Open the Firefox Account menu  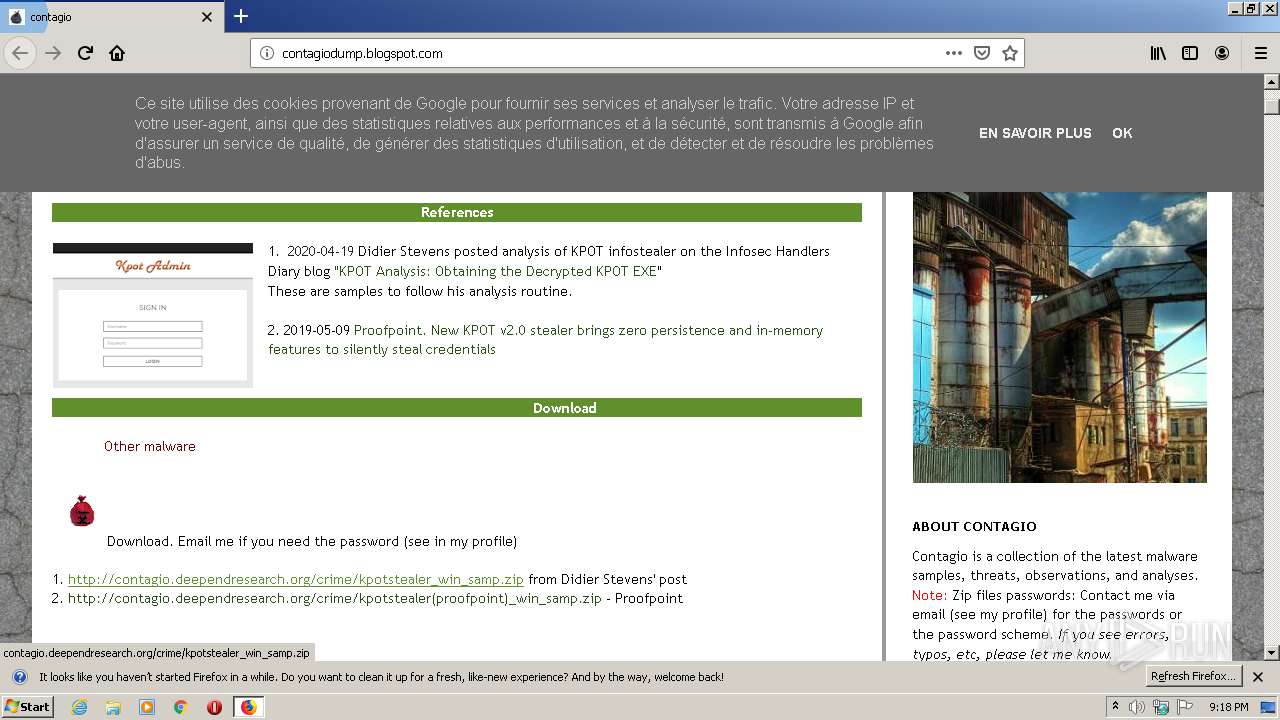click(1222, 53)
